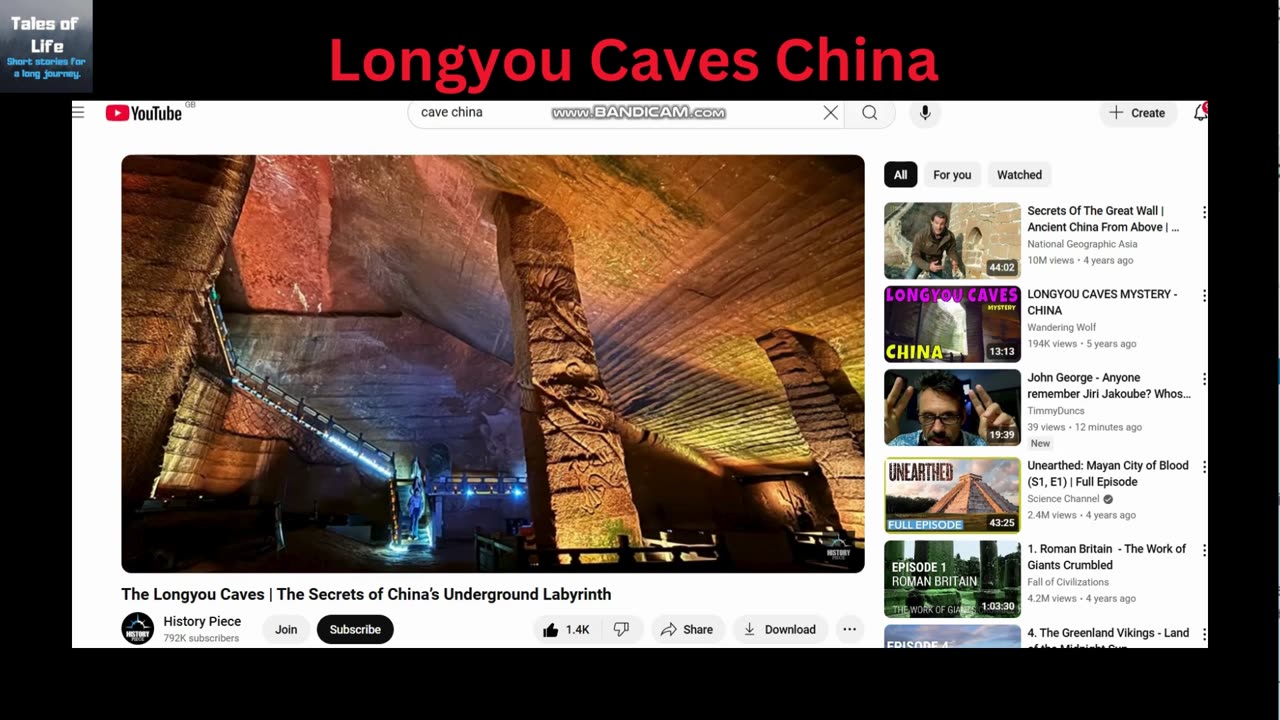This screenshot has width=1280, height=720.
Task: Click 'National Geographic Asia' channel text
Action: click(1082, 244)
